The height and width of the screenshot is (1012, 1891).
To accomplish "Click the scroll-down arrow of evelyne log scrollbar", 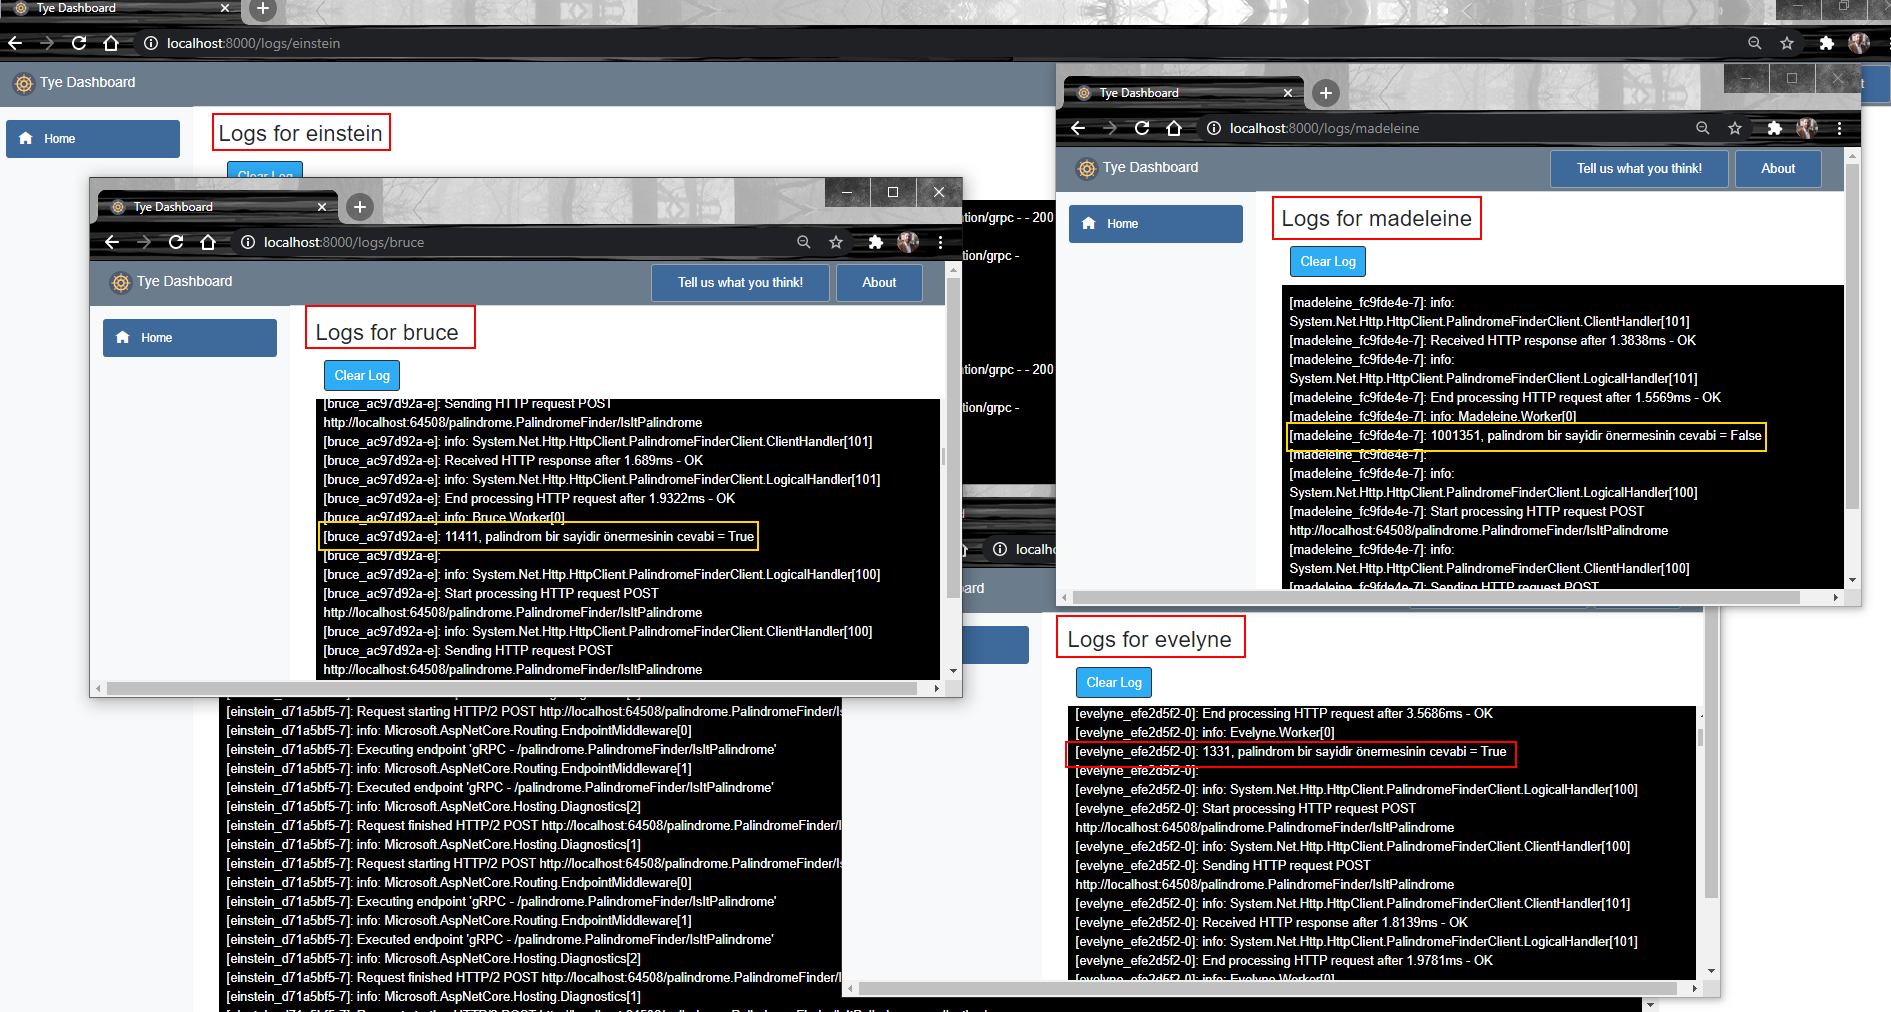I will (x=1712, y=970).
